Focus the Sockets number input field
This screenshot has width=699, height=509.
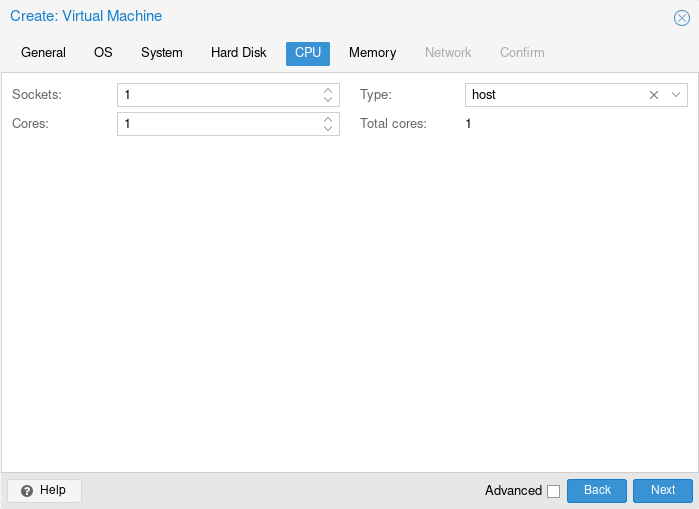(217, 95)
